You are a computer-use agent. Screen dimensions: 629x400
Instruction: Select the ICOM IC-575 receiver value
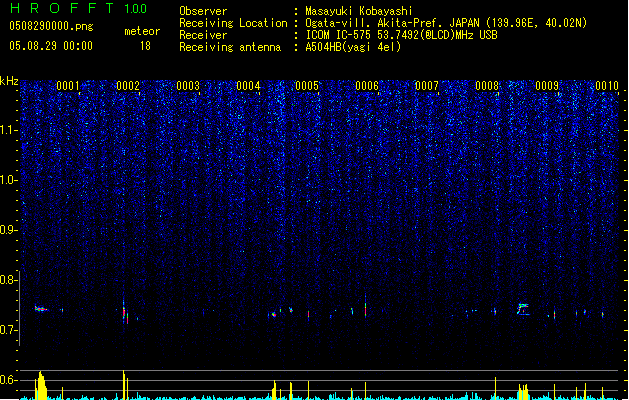(x=402, y=35)
